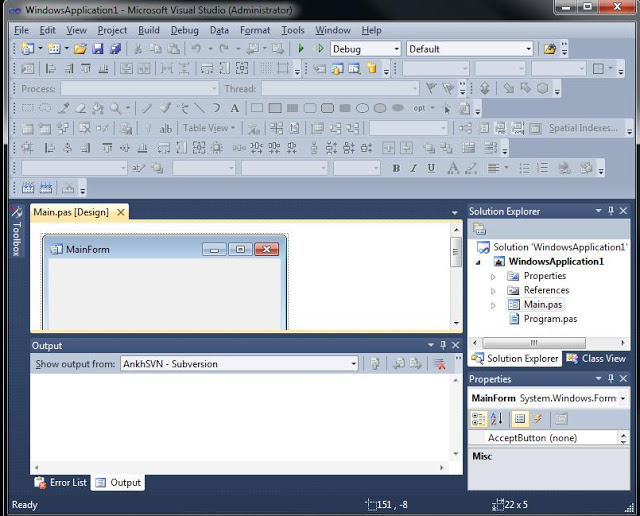The width and height of the screenshot is (640, 516).
Task: Select the Magnifier zoom tool icon
Action: (116, 108)
